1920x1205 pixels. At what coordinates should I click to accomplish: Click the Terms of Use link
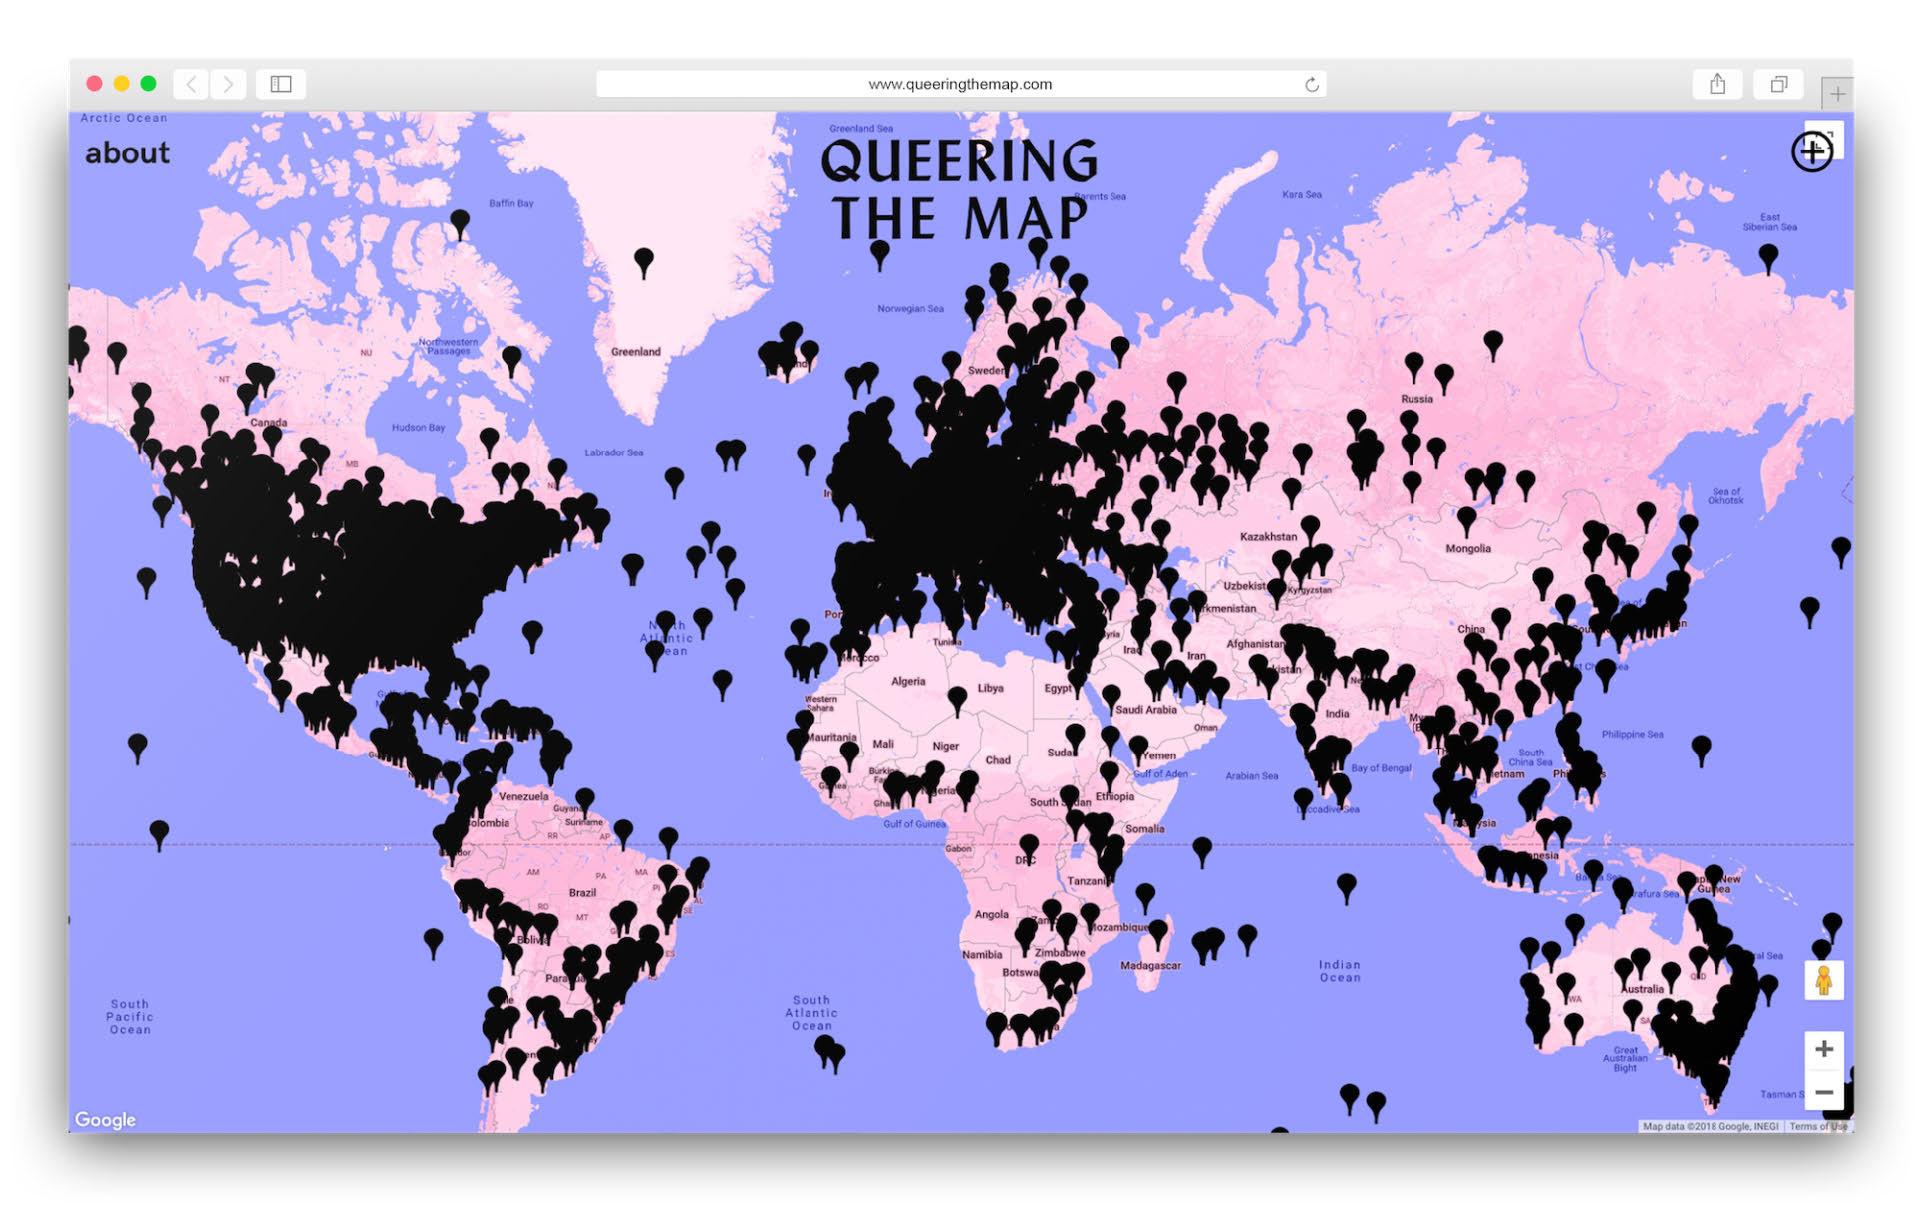coord(1817,1126)
